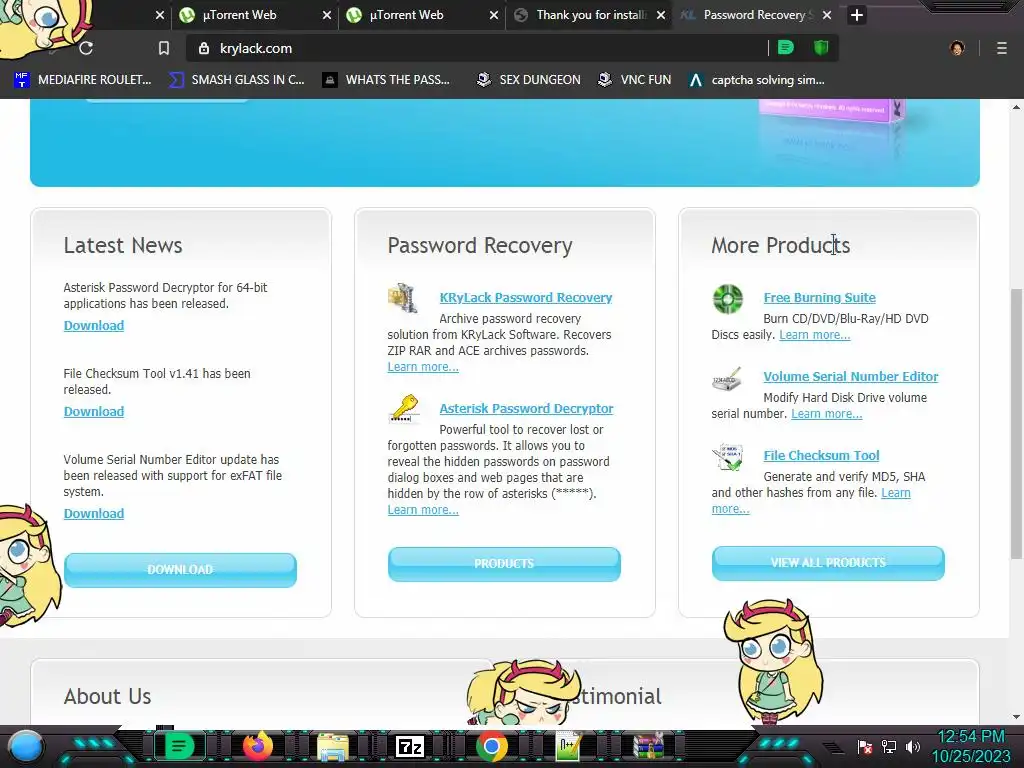Click the File Checksum Tool icon
1024x768 pixels.
point(728,457)
